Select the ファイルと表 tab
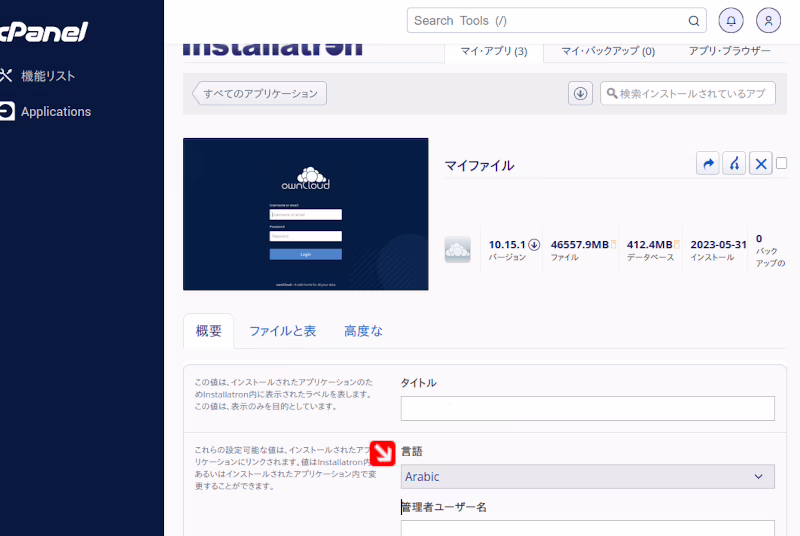800x536 pixels. pos(282,331)
